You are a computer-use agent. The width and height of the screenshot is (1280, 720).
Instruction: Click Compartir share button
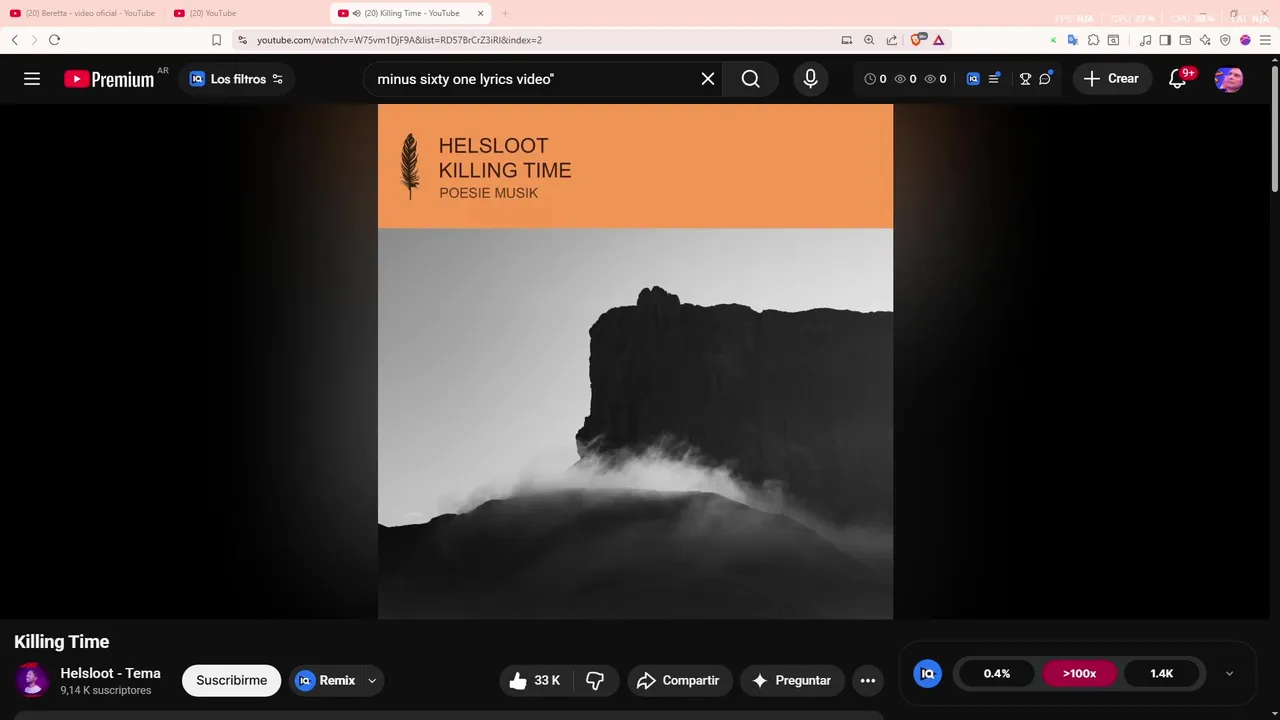pos(680,680)
